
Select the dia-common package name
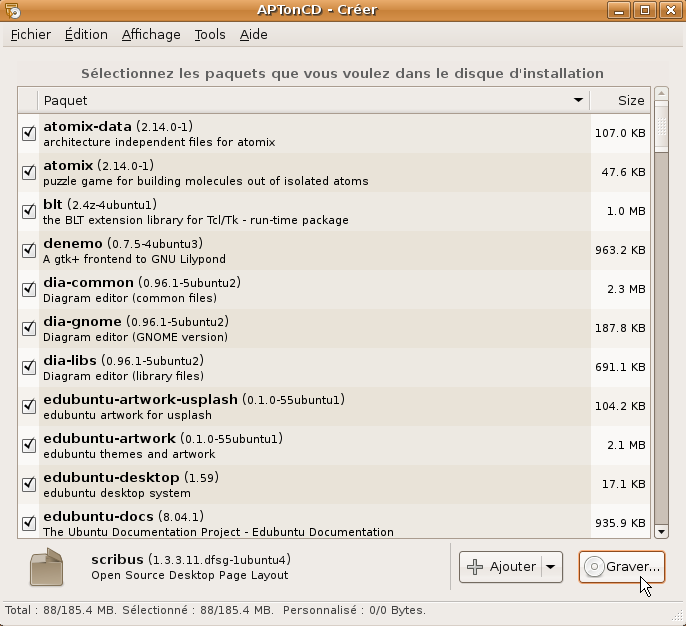(88, 283)
